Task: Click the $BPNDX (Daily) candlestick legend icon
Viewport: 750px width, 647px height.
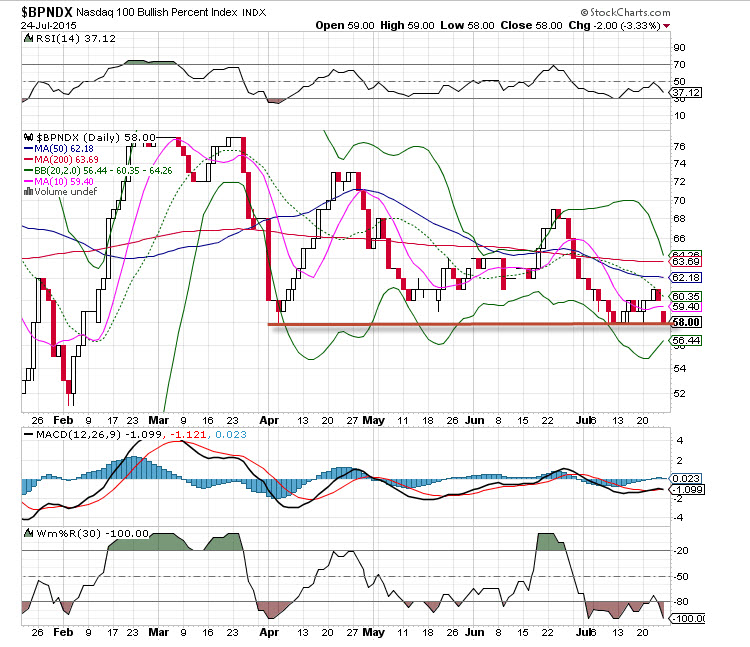Action: coord(28,137)
